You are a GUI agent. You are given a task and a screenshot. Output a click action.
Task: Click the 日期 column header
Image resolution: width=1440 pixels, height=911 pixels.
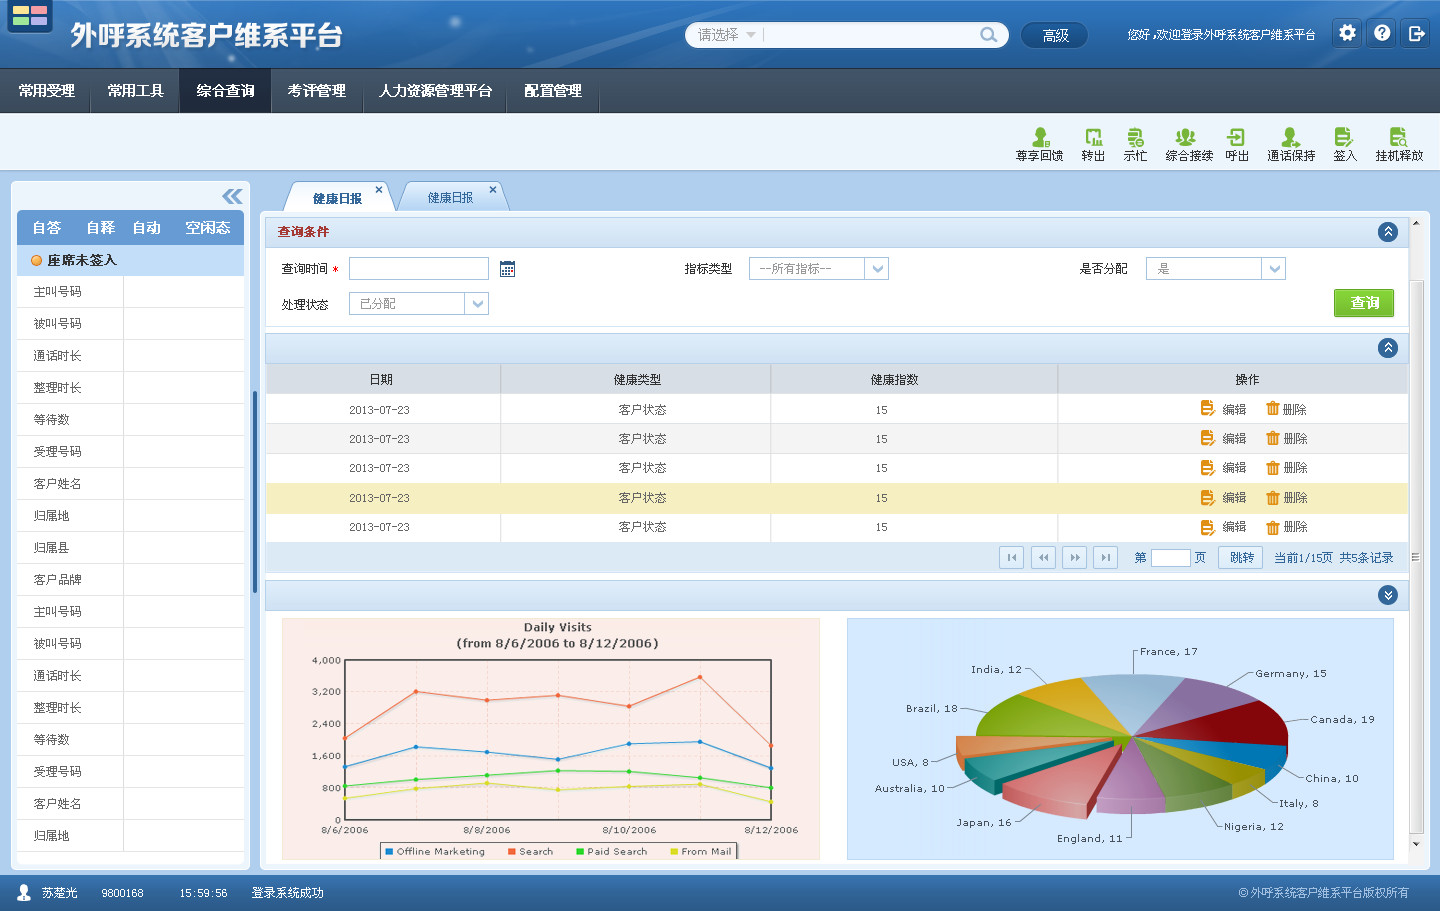(382, 379)
